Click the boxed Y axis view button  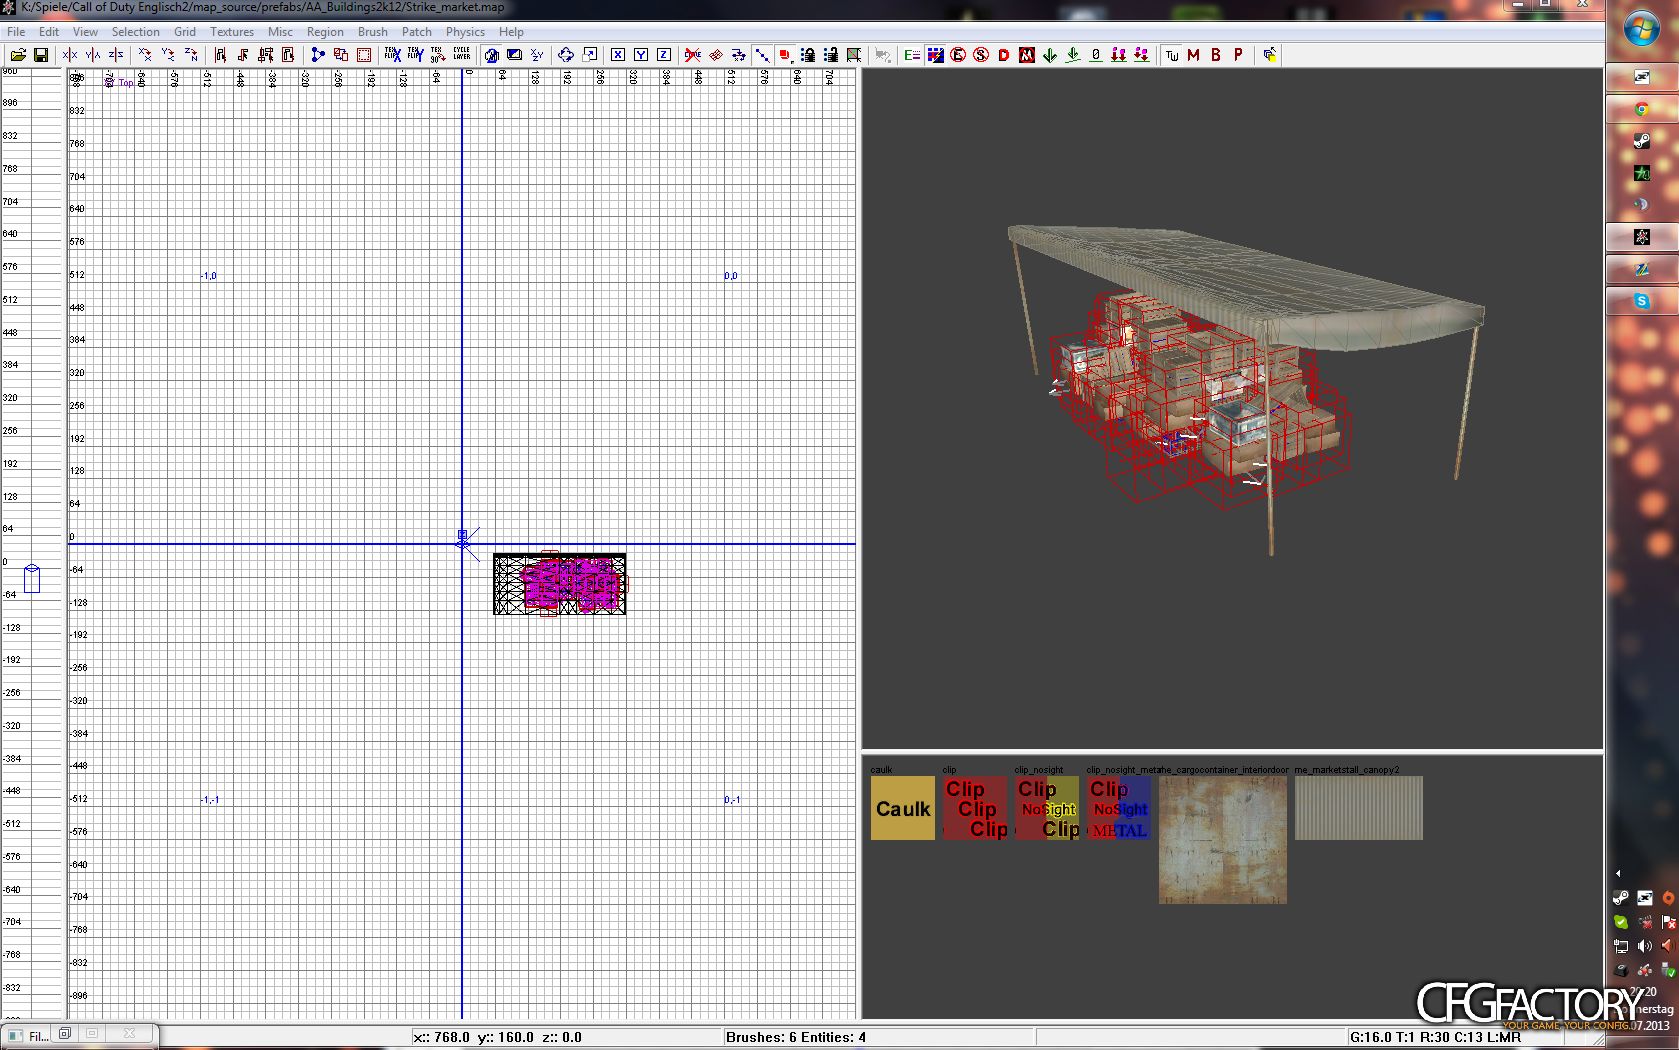[x=641, y=55]
